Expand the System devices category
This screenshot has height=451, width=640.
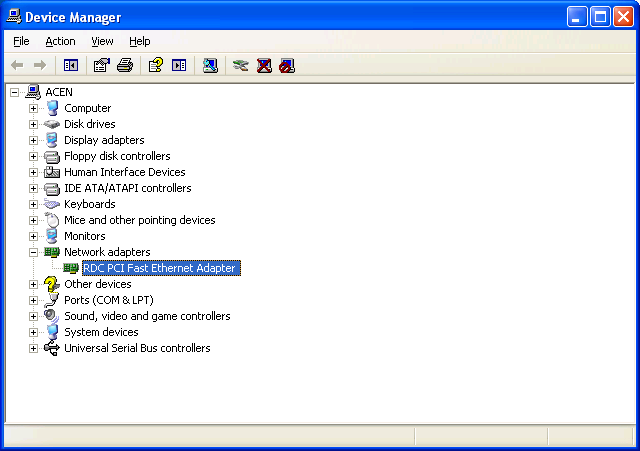click(x=33, y=333)
